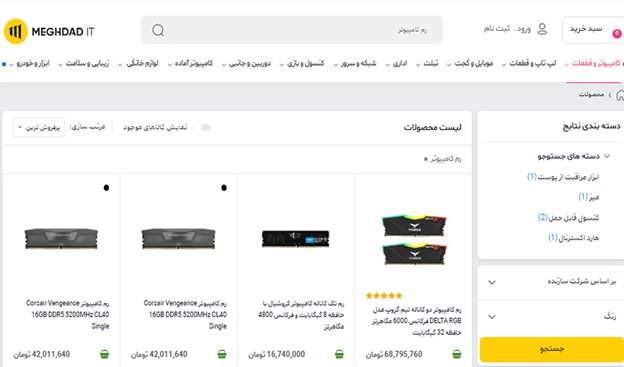This screenshot has height=367, width=624.
Task: Add the leftmost Corsair Vengeance RAM to cart
Action: tap(104, 354)
